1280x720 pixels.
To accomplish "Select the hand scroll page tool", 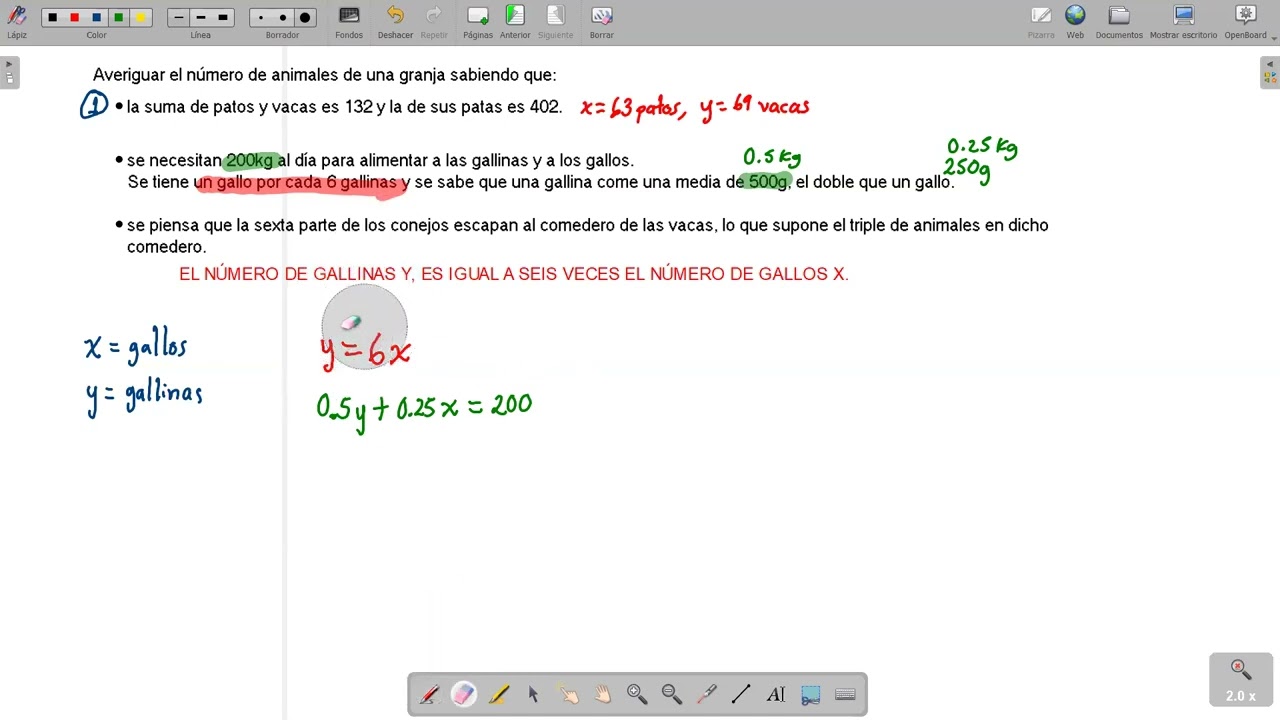I will 602,694.
